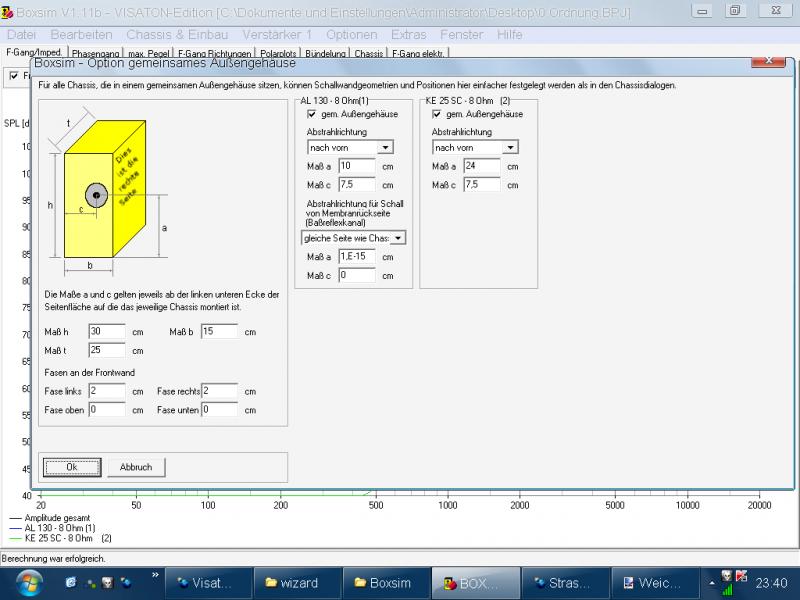
Task: Toggle gem. Außengehäuse for KE 25 SC
Action: [436, 114]
